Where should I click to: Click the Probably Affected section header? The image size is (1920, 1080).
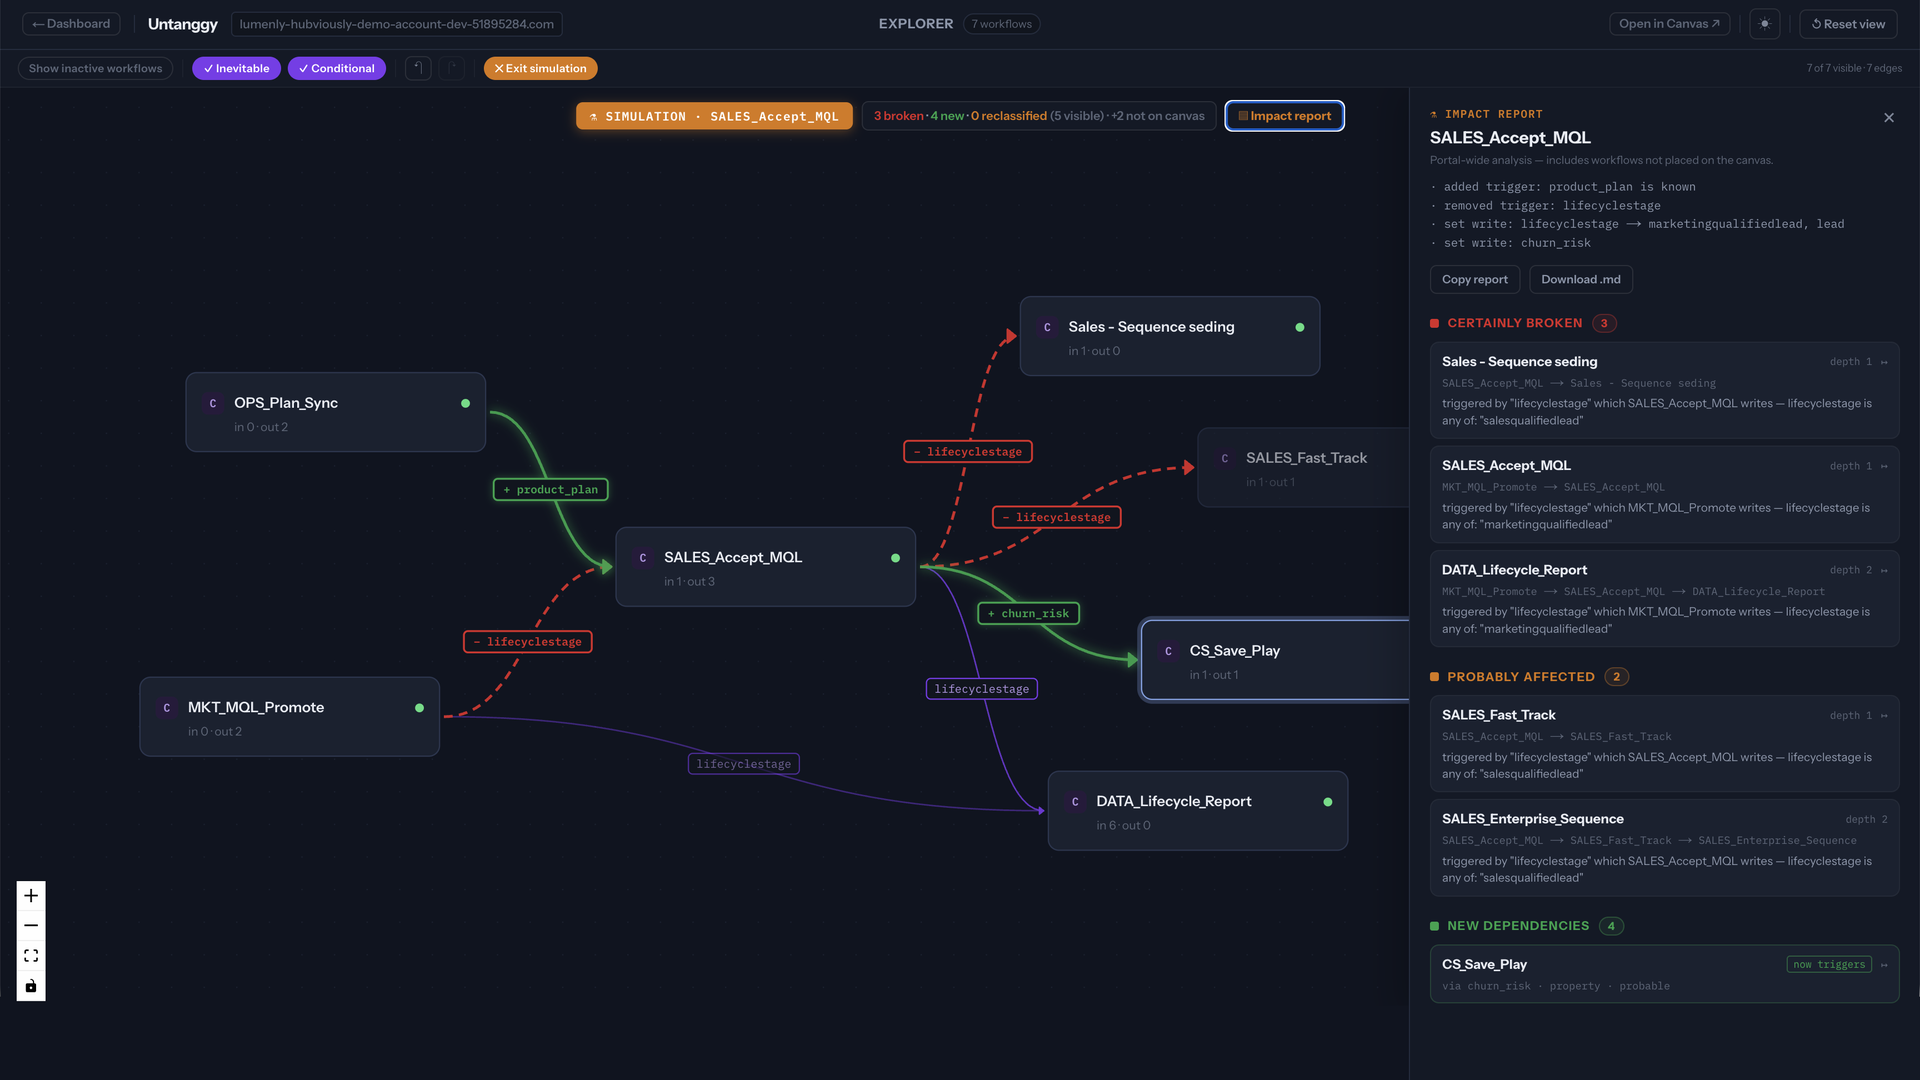1529,677
